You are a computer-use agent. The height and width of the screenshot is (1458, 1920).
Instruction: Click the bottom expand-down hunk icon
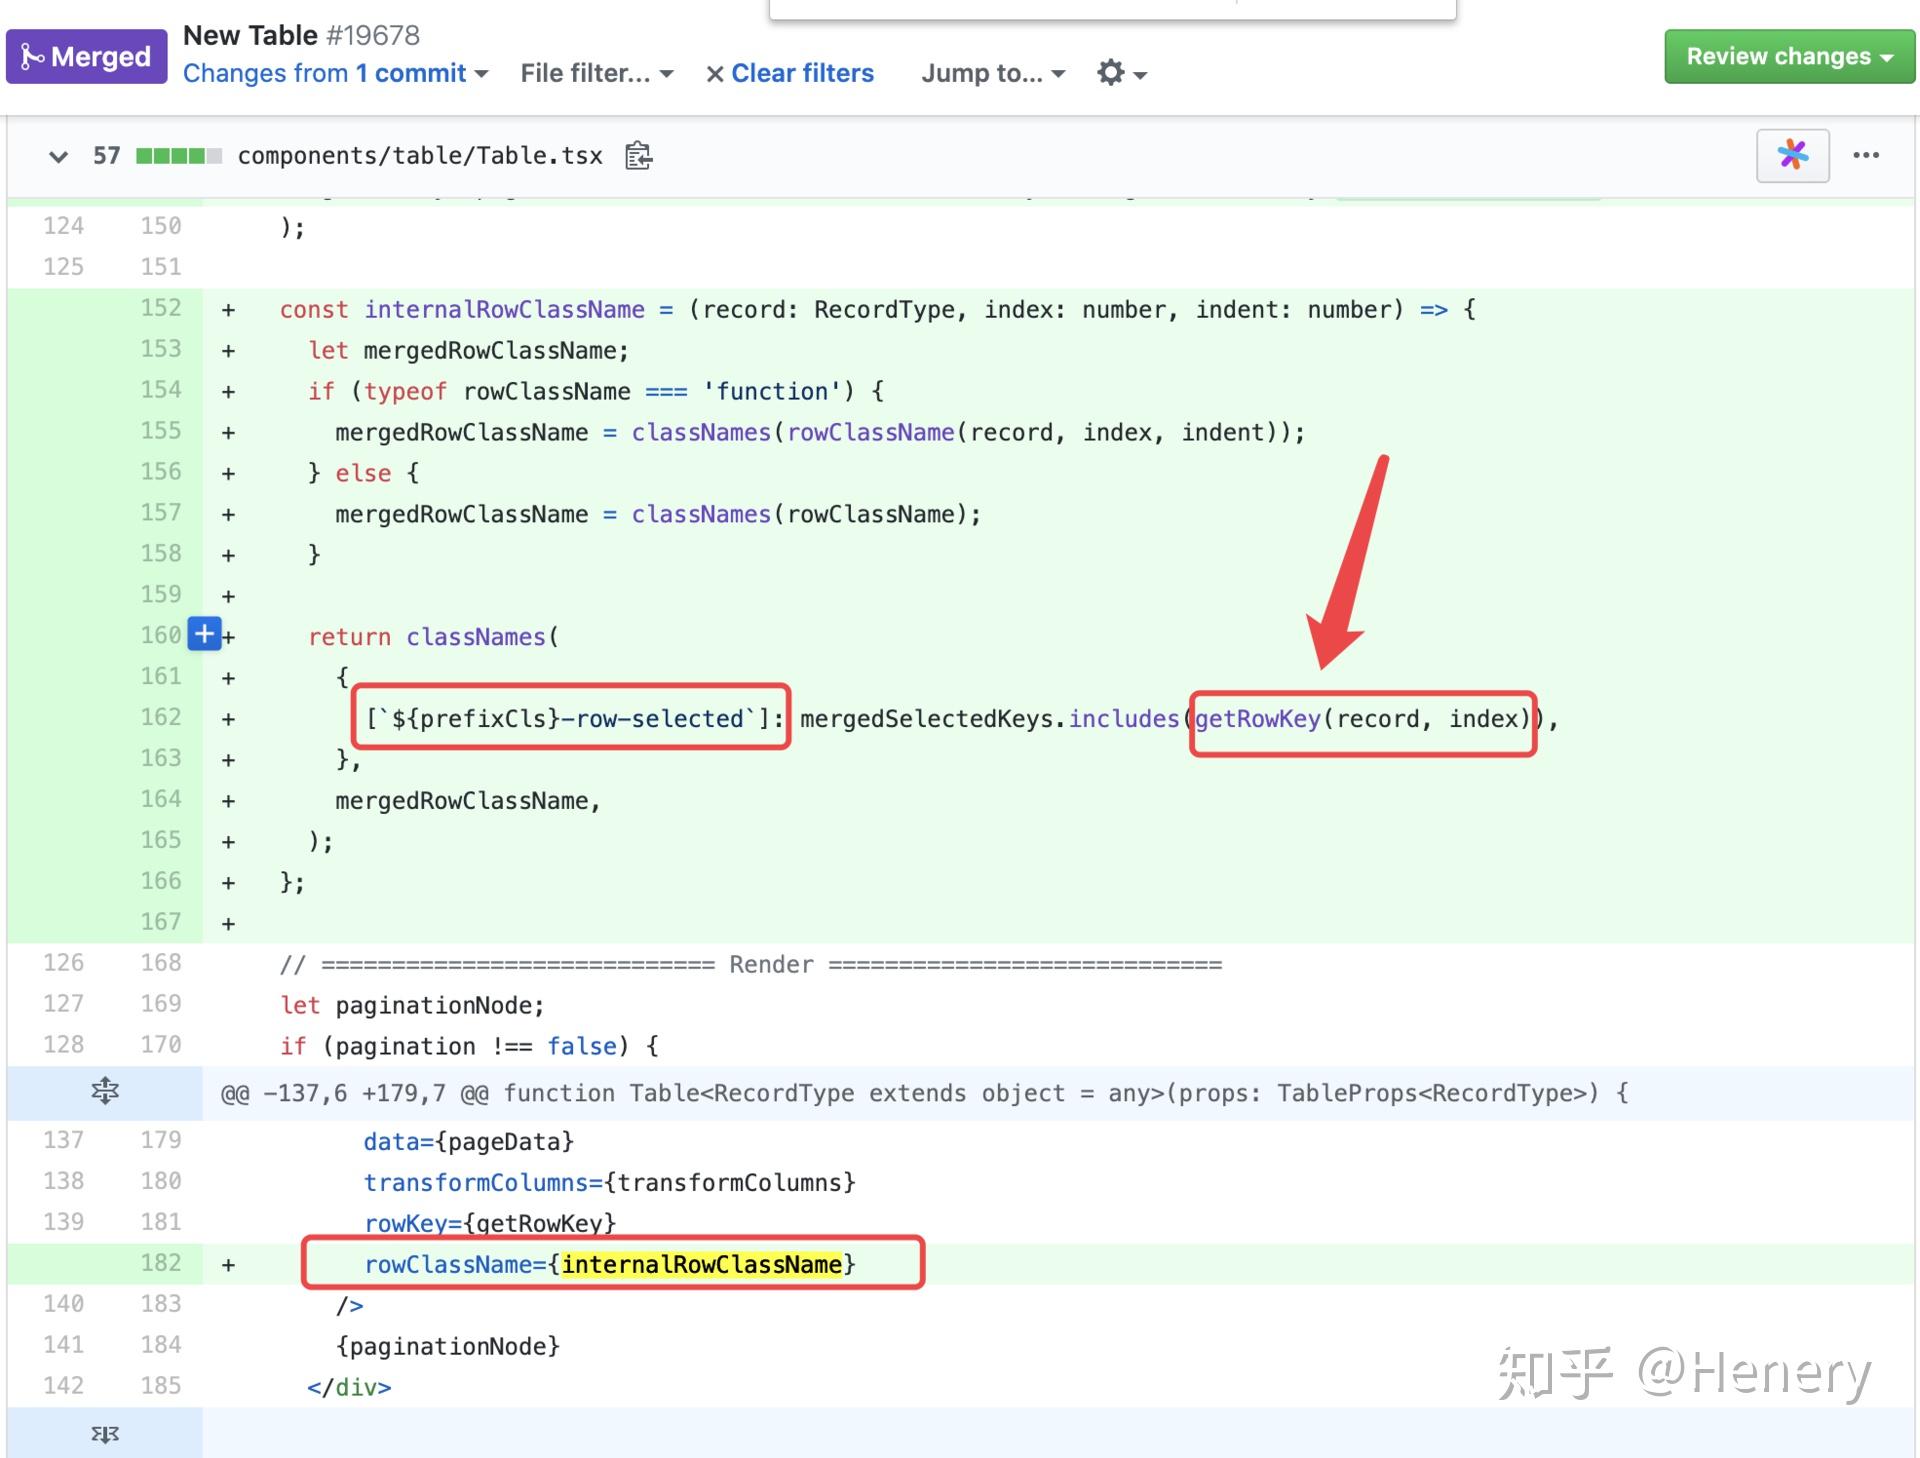click(x=104, y=1434)
